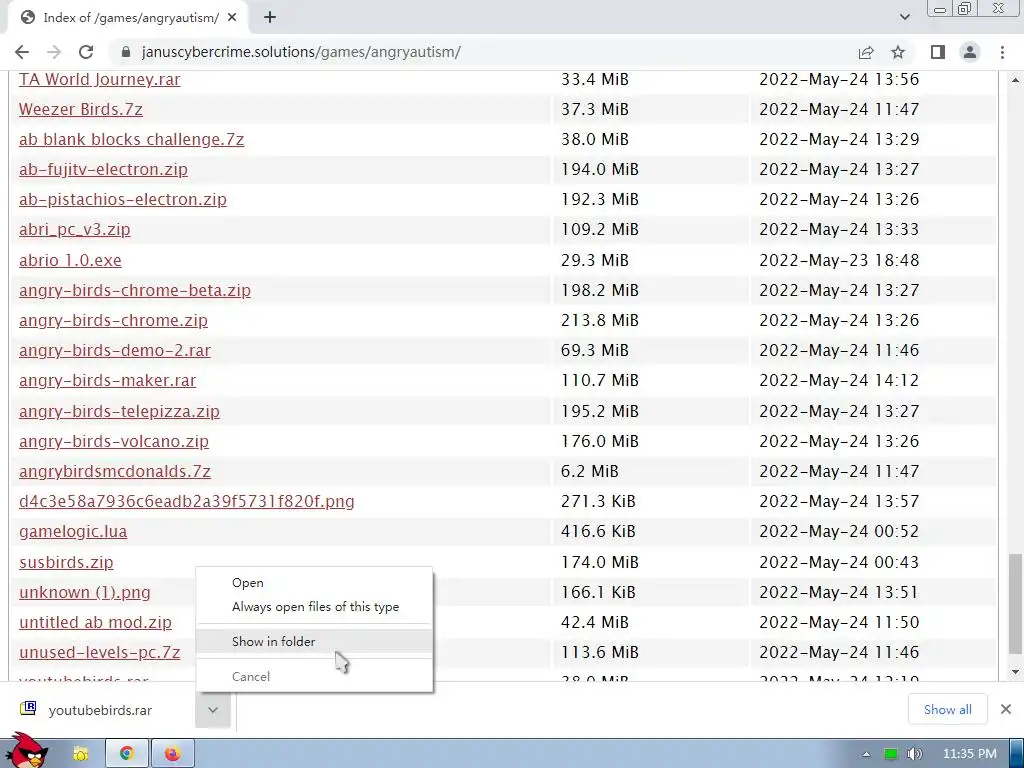Reload the current page
Image resolution: width=1024 pixels, height=768 pixels.
tap(86, 52)
